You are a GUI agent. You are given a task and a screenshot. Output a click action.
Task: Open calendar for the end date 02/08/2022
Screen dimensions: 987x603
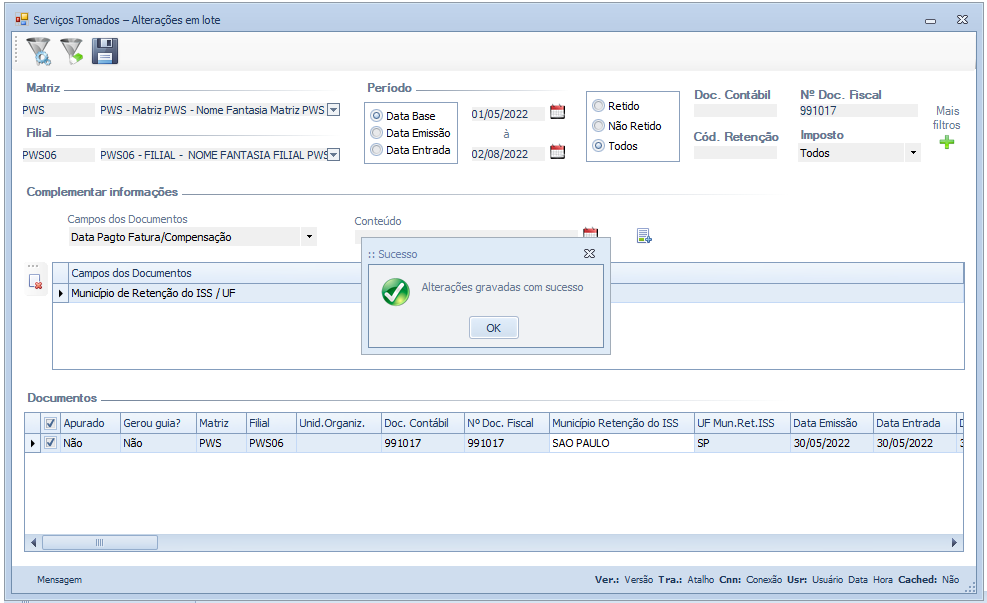[558, 152]
